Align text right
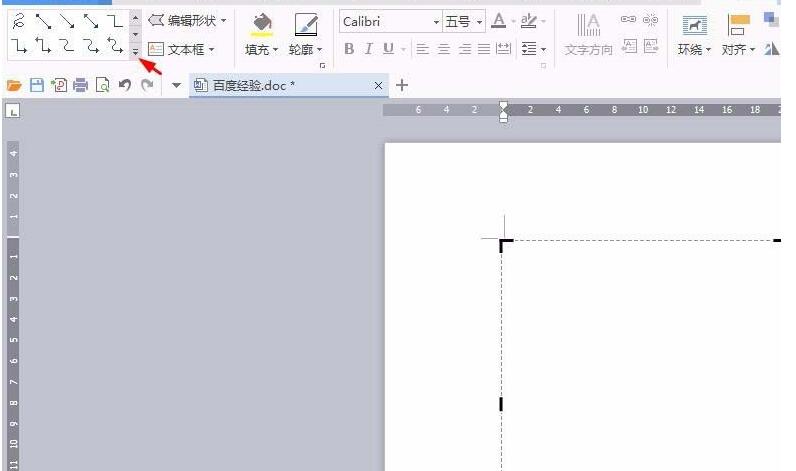The width and height of the screenshot is (796, 471). 464,49
